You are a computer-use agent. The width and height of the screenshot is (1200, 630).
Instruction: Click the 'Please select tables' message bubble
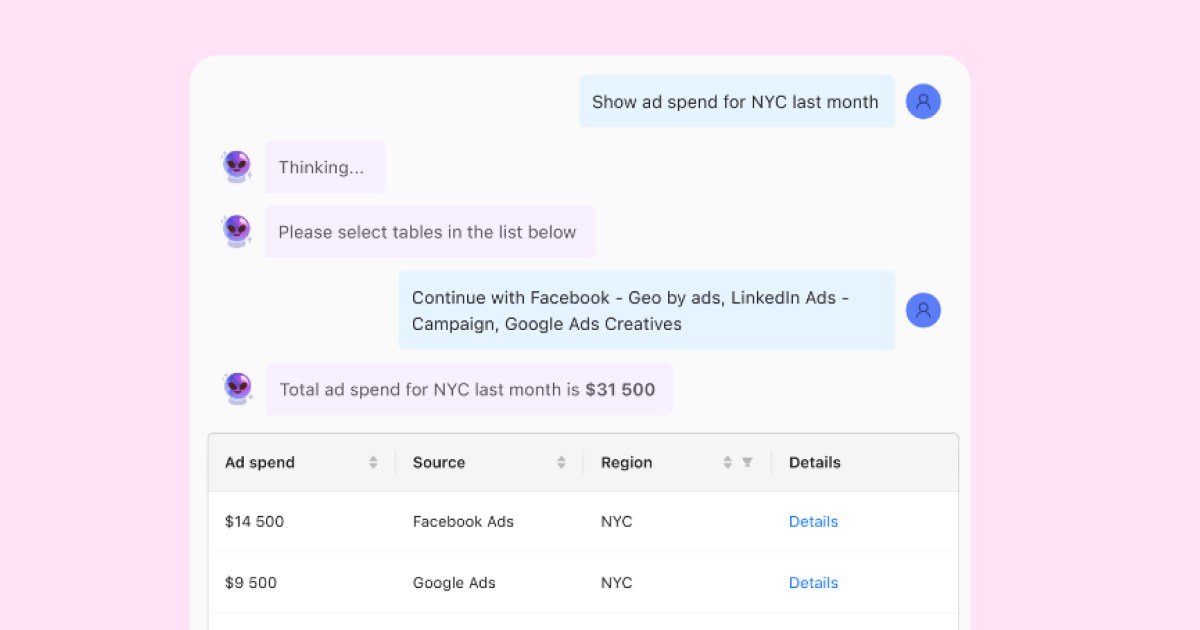click(x=429, y=232)
